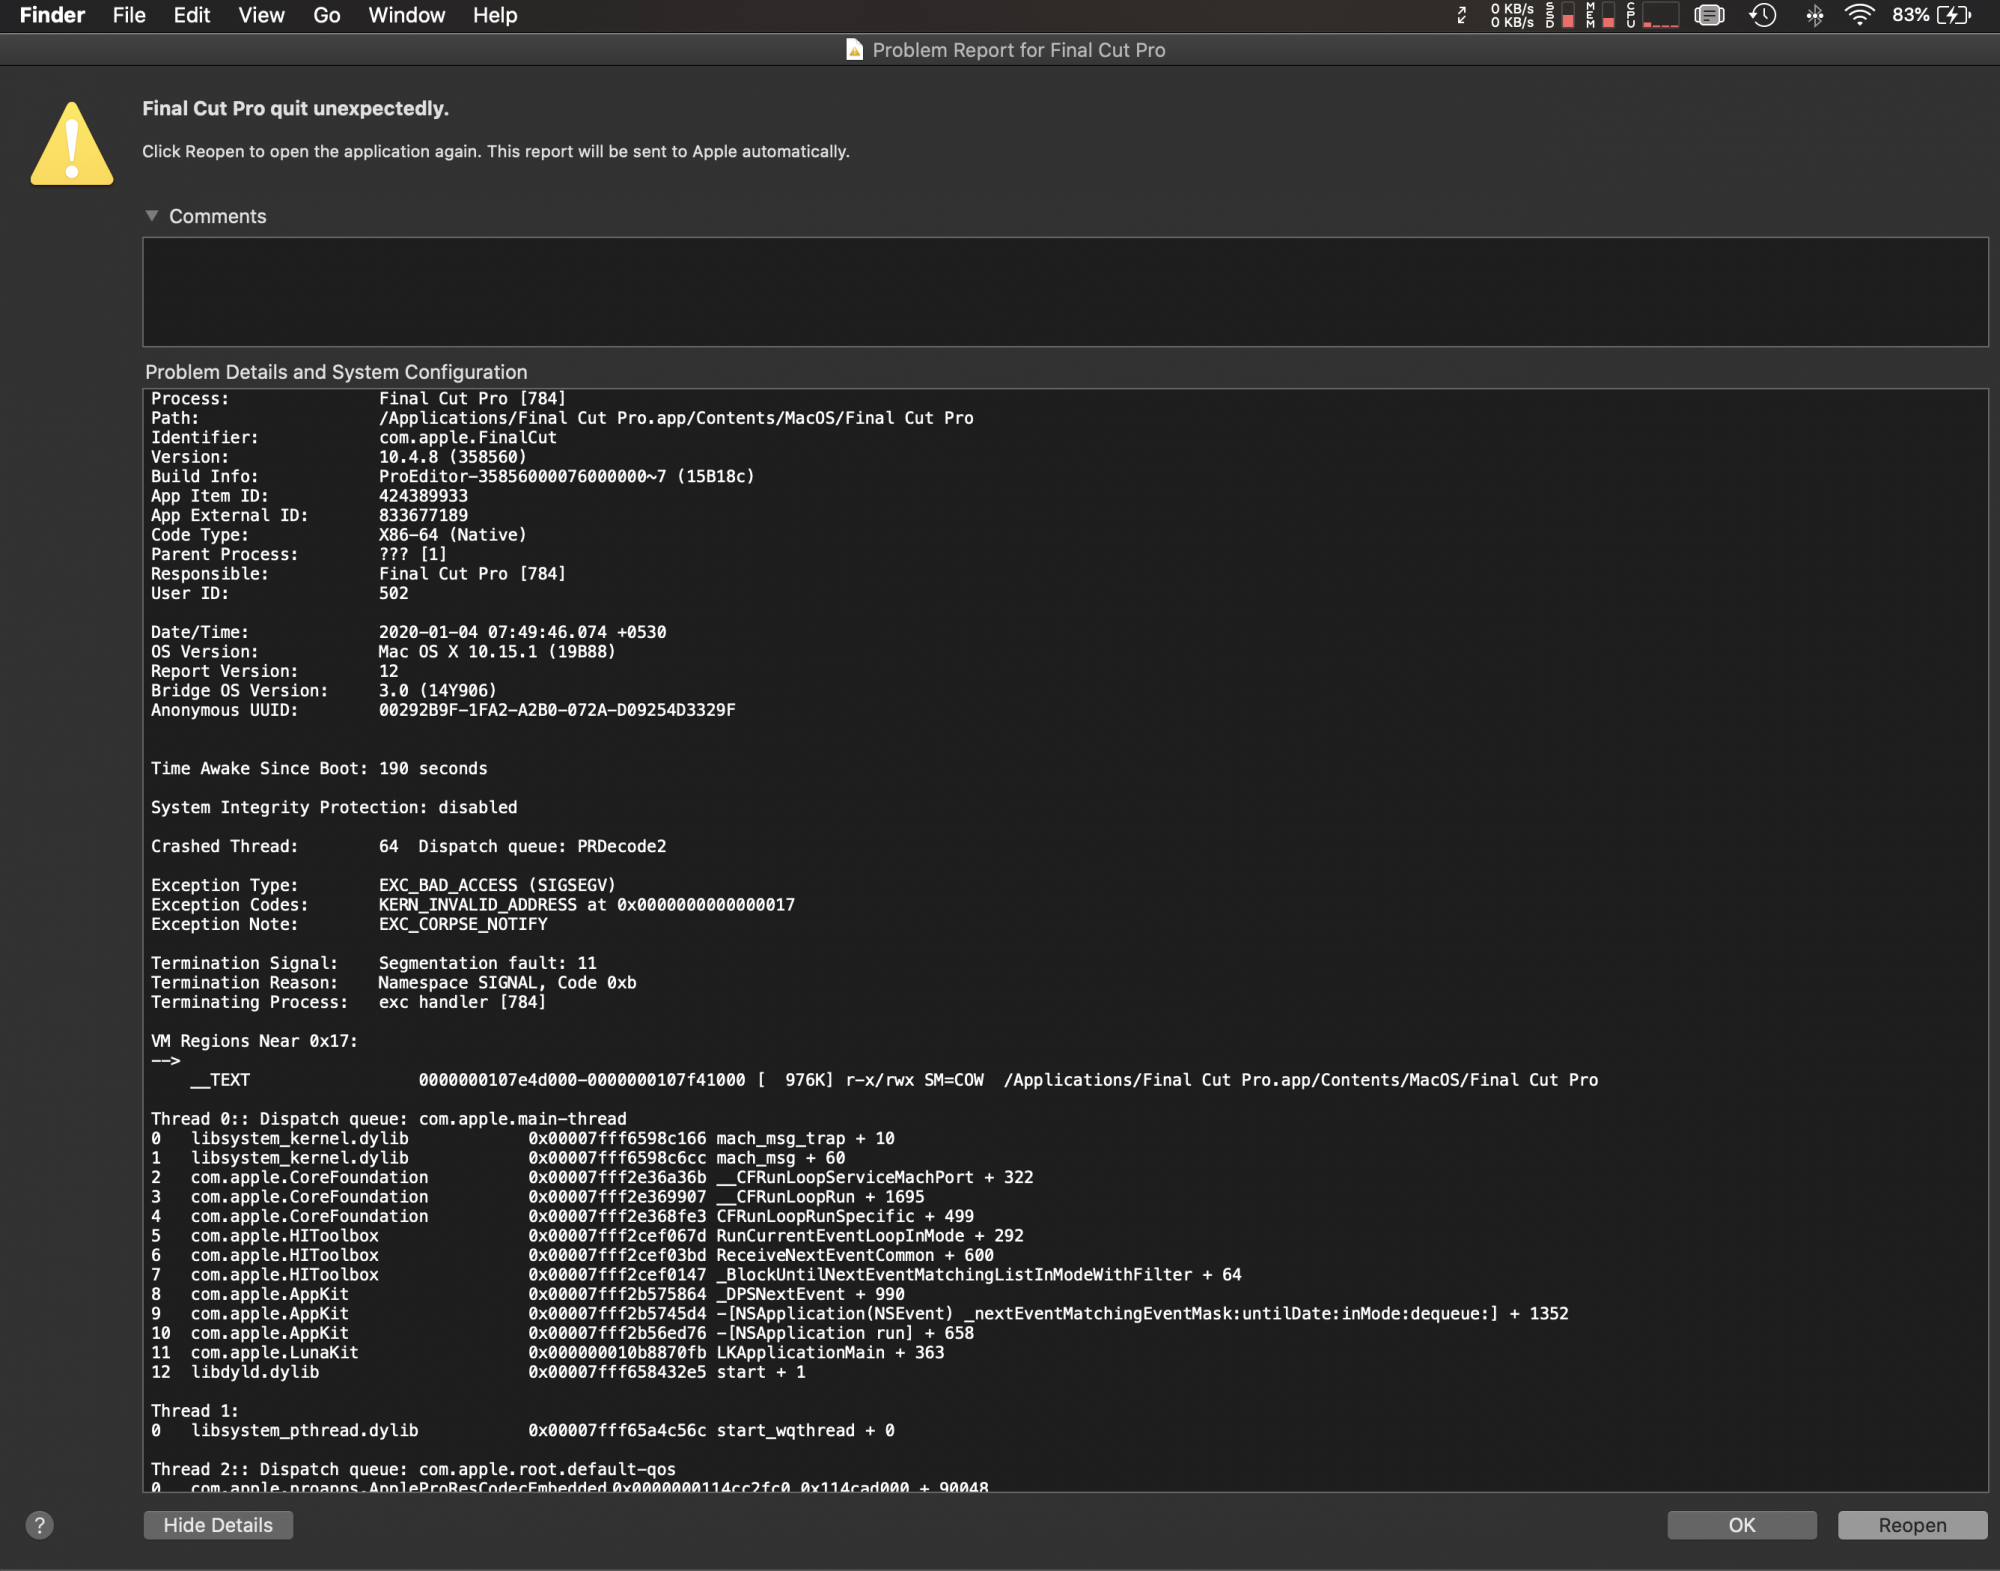2000x1571 pixels.
Task: Click the diagonal arrows icon in menu bar
Action: pos(1461,15)
